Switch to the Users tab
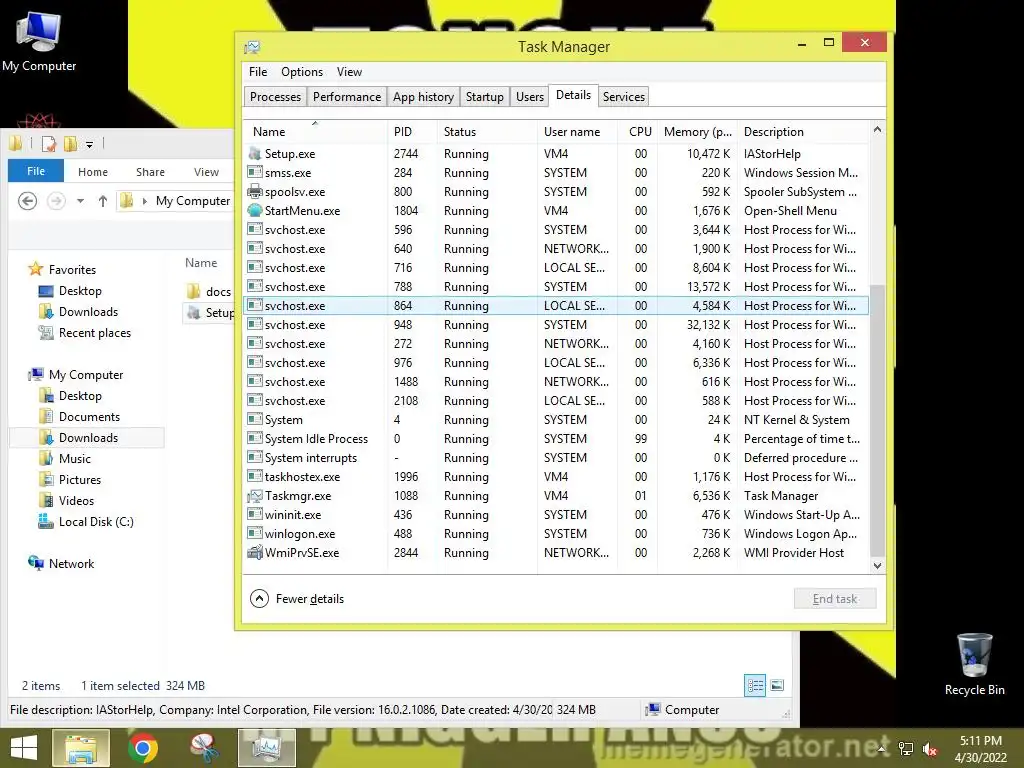Image resolution: width=1024 pixels, height=768 pixels. 530,97
